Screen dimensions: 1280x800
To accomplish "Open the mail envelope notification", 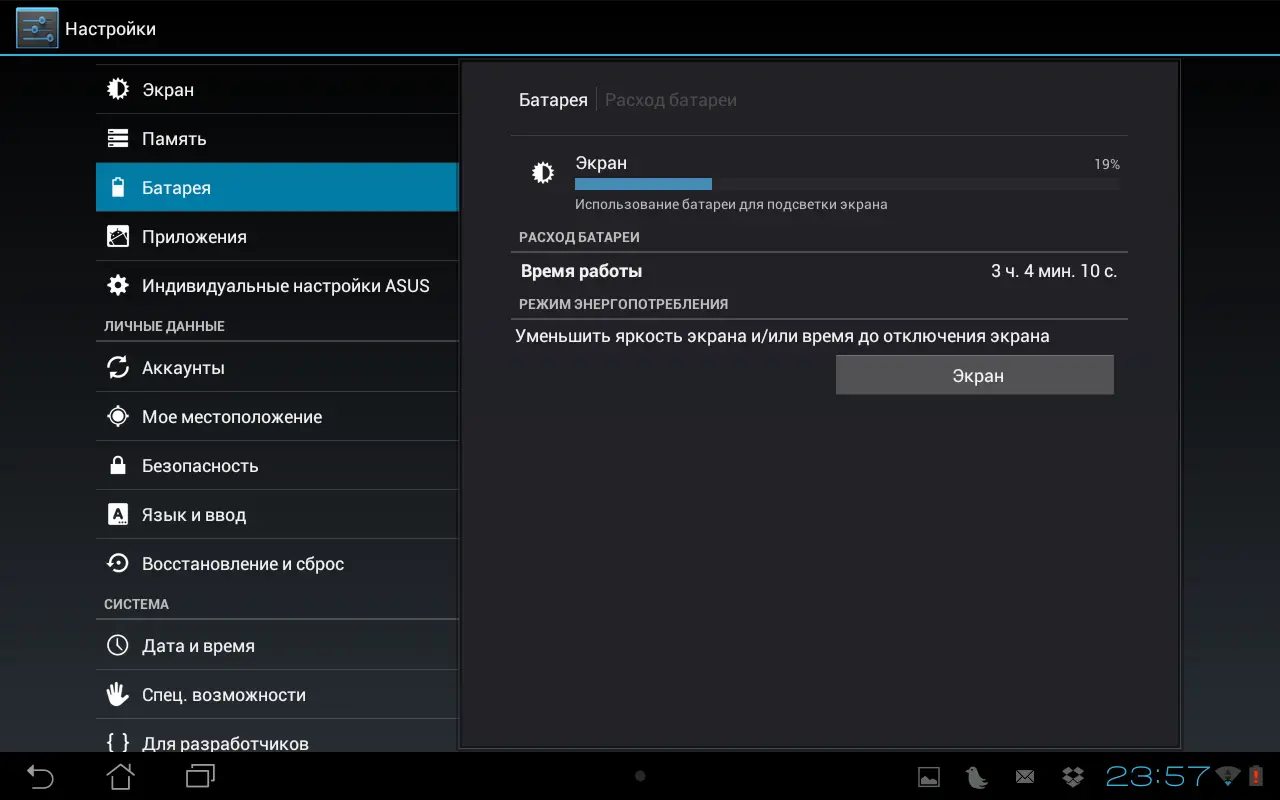I will tap(1025, 776).
